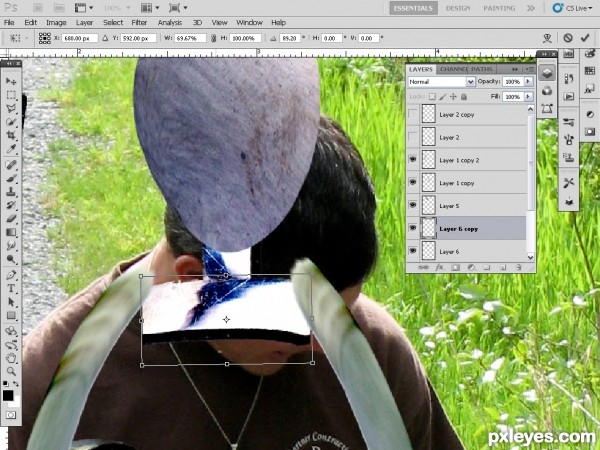Select the Healing Brush tool

[11, 165]
